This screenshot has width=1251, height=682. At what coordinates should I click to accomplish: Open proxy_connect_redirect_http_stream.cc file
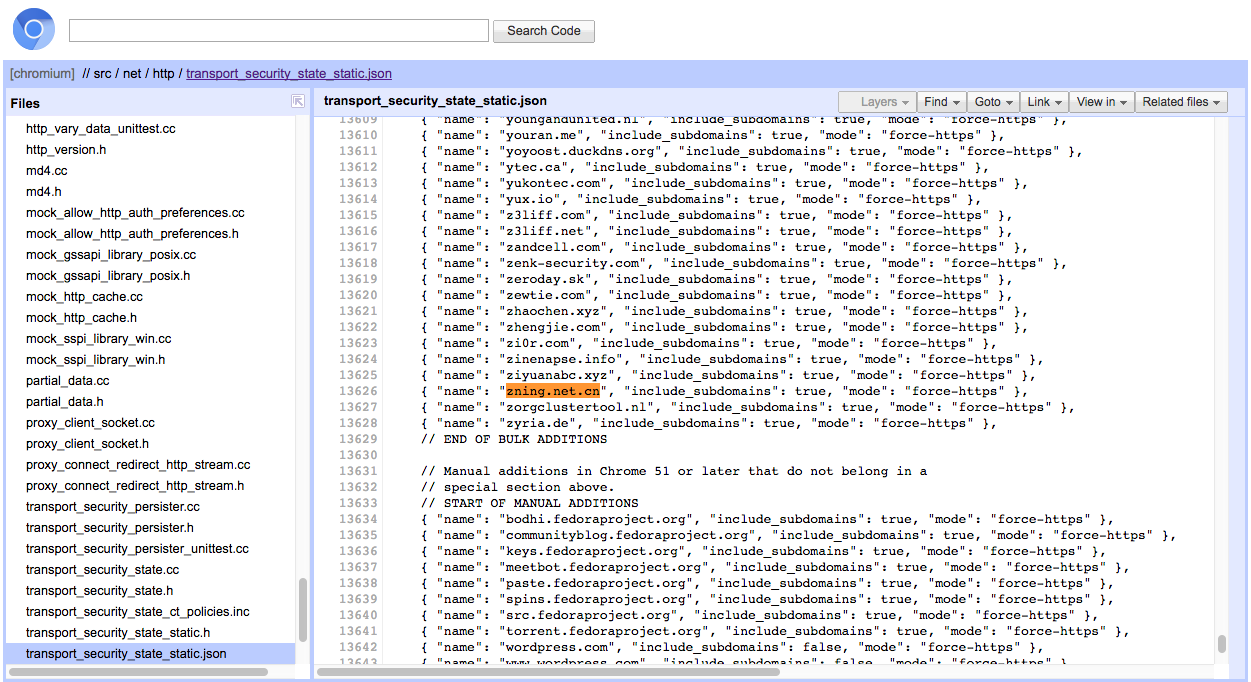(138, 465)
